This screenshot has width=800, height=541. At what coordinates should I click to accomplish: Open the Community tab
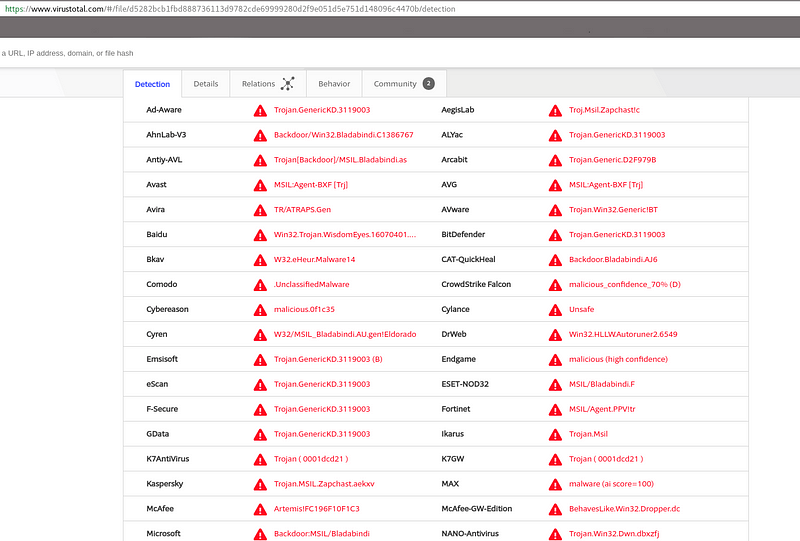(395, 84)
